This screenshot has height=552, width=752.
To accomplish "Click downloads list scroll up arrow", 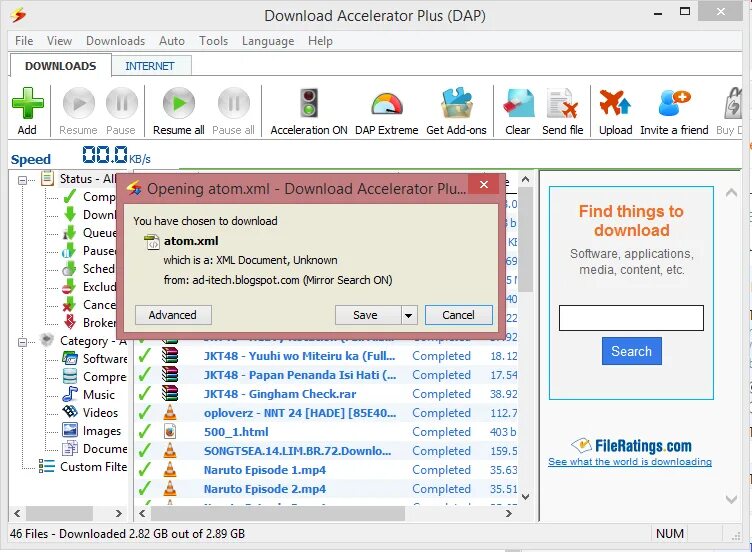I will click(x=526, y=179).
